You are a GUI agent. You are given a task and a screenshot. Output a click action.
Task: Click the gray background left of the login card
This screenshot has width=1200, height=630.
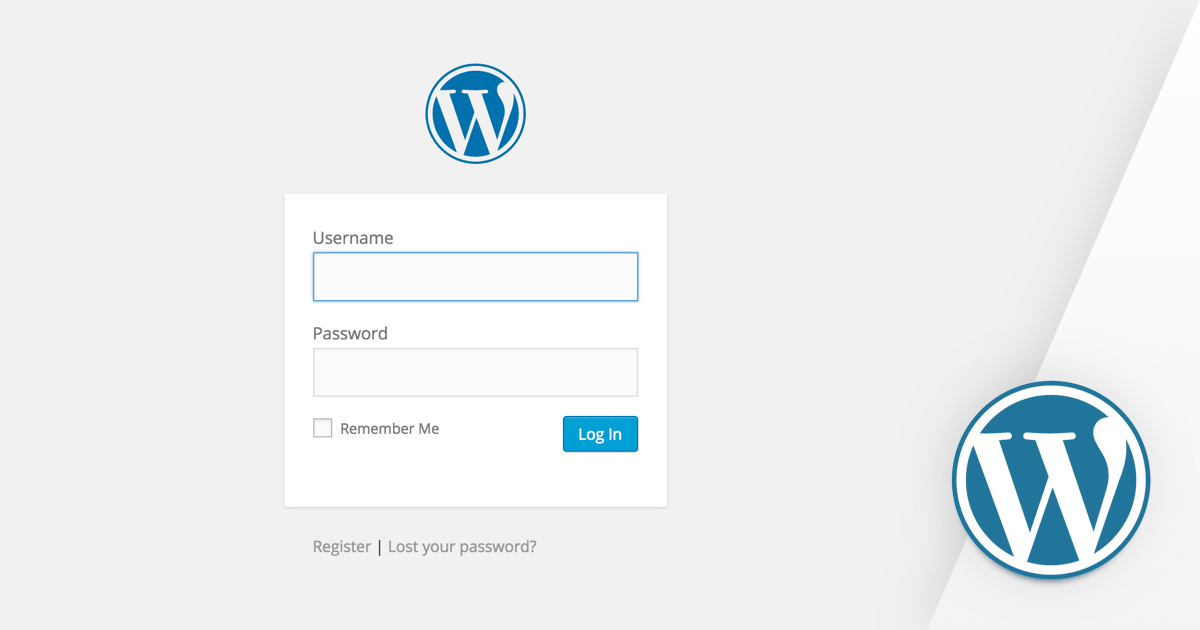pyautogui.click(x=140, y=350)
